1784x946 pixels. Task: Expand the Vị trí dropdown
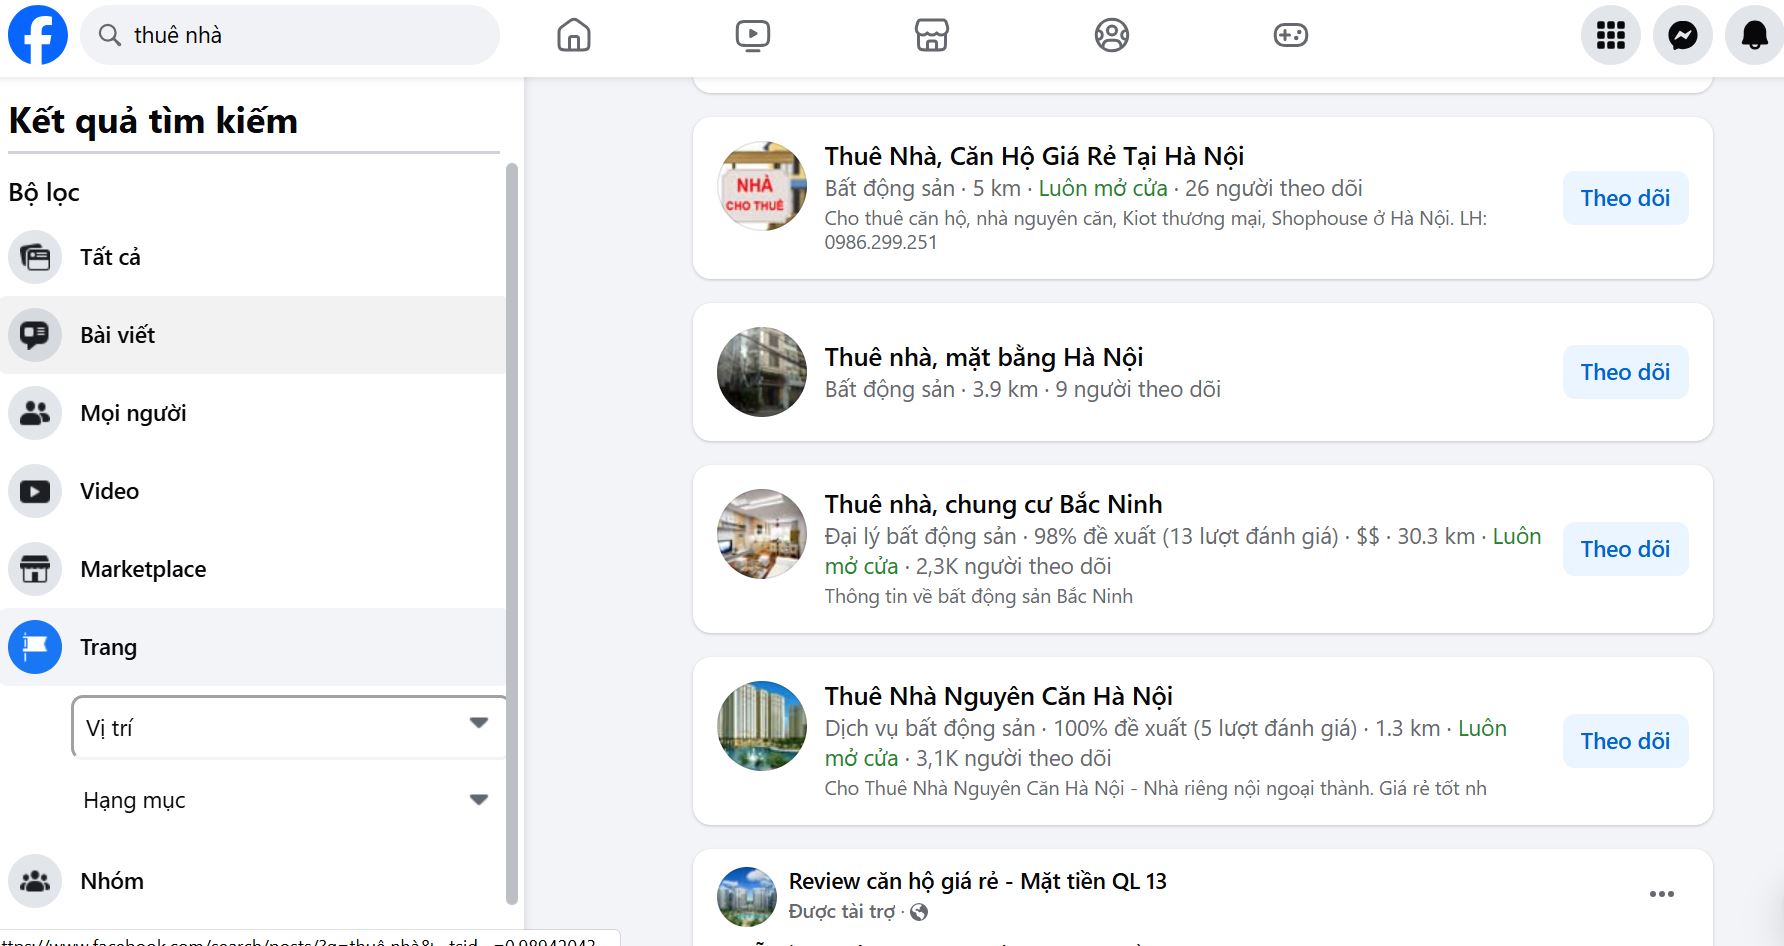[288, 727]
